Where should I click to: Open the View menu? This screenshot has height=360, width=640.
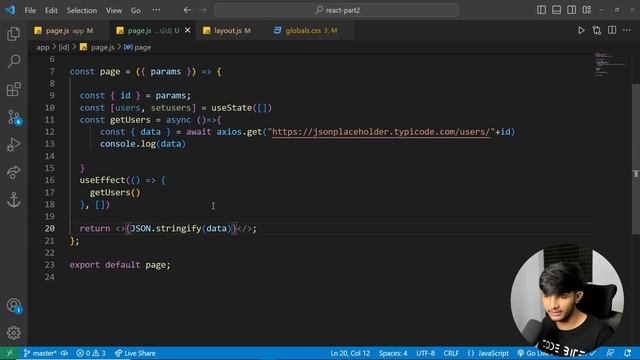(x=114, y=10)
